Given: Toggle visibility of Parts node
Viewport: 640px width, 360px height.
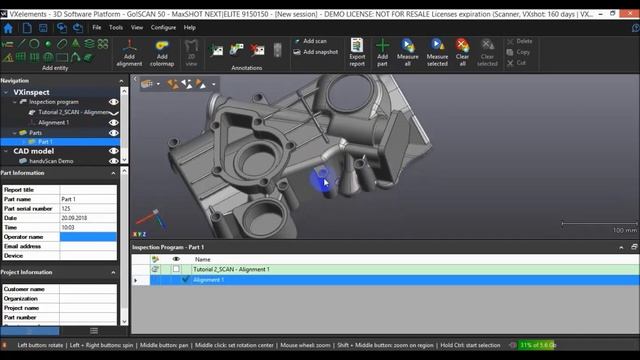Looking at the screenshot, I should click(113, 133).
